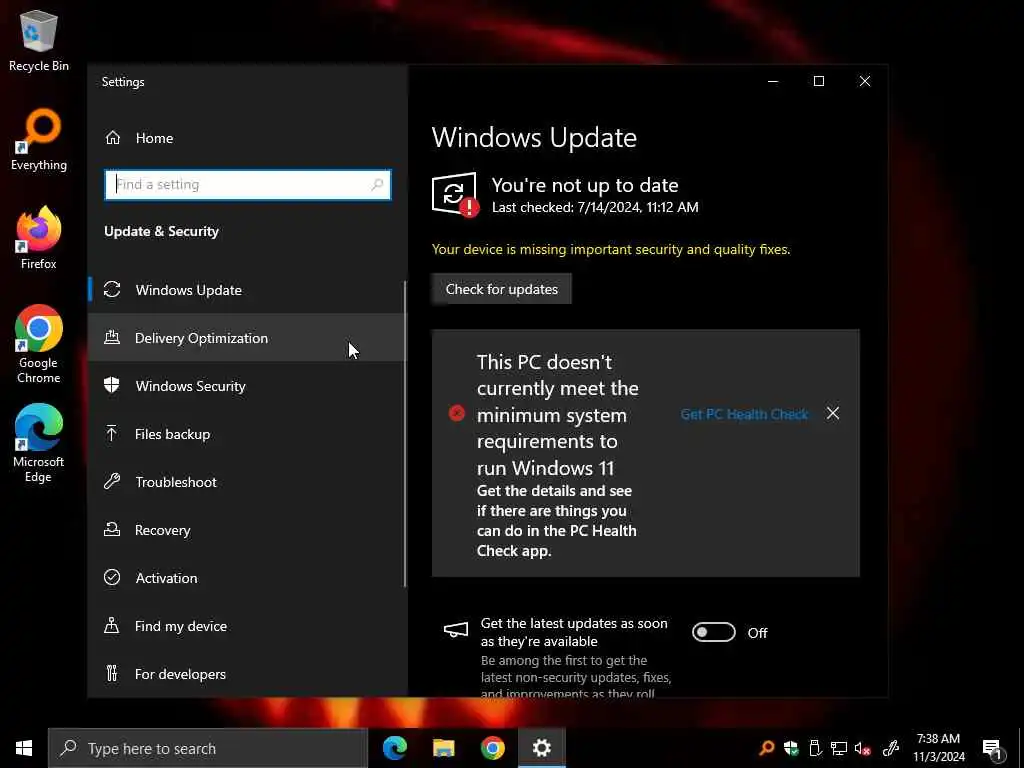Click the megaphone icon beside latest updates

click(x=456, y=630)
